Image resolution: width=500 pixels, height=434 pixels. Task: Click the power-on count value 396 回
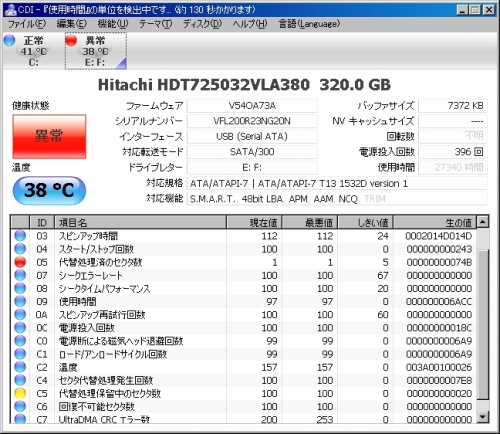[x=453, y=152]
